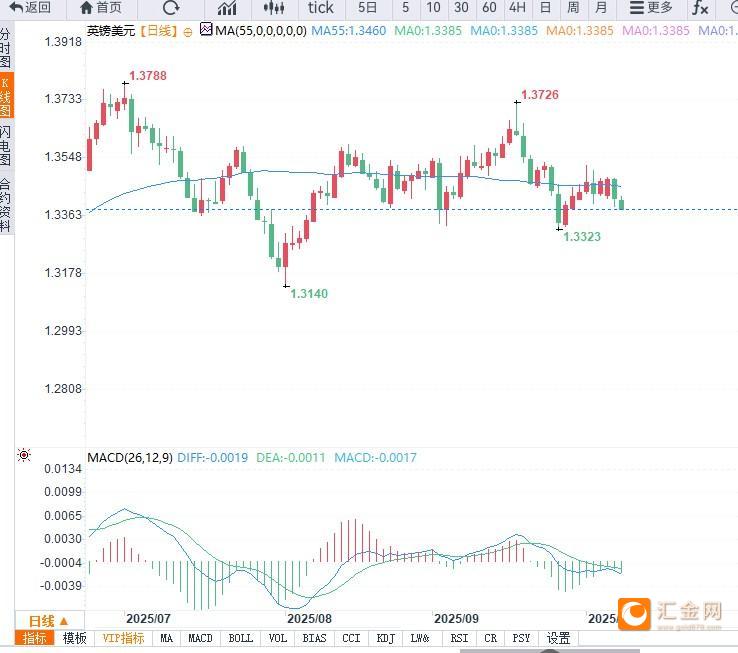Open the line chart style icon
The width and height of the screenshot is (738, 653).
(227, 8)
